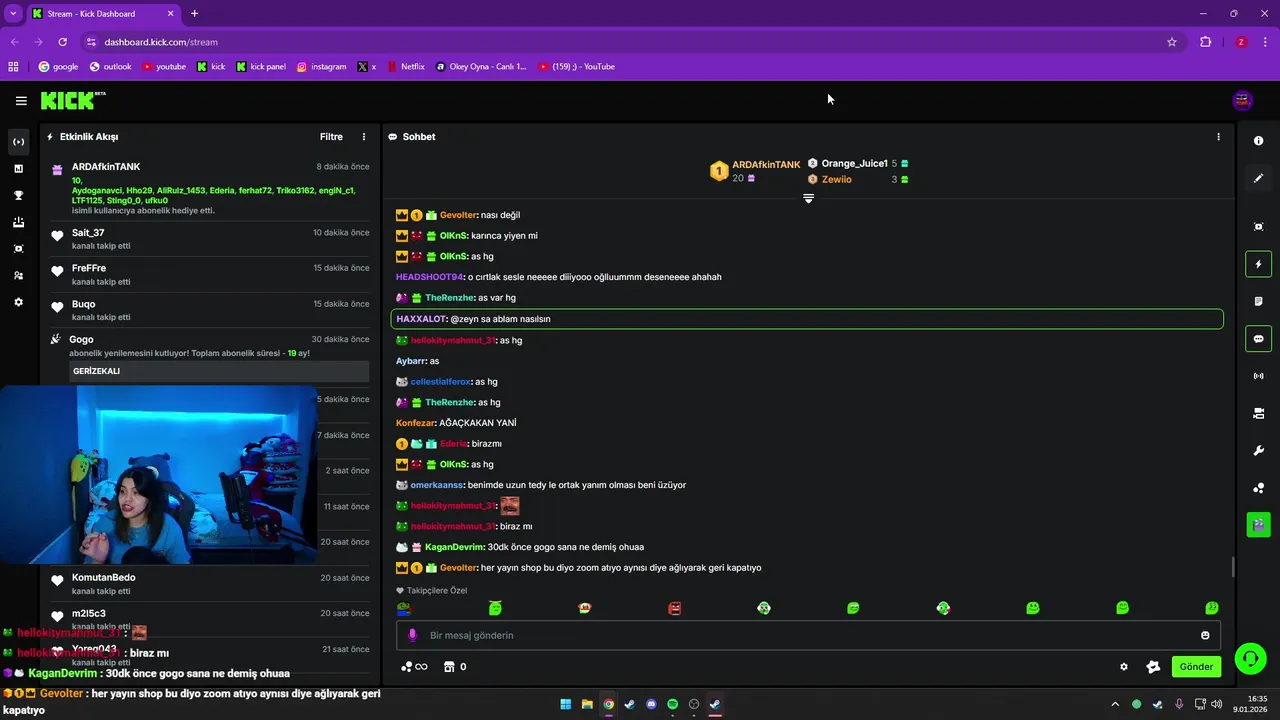This screenshot has width=1280, height=720.
Task: Click the wrench tools icon in right sidebar
Action: (1258, 450)
